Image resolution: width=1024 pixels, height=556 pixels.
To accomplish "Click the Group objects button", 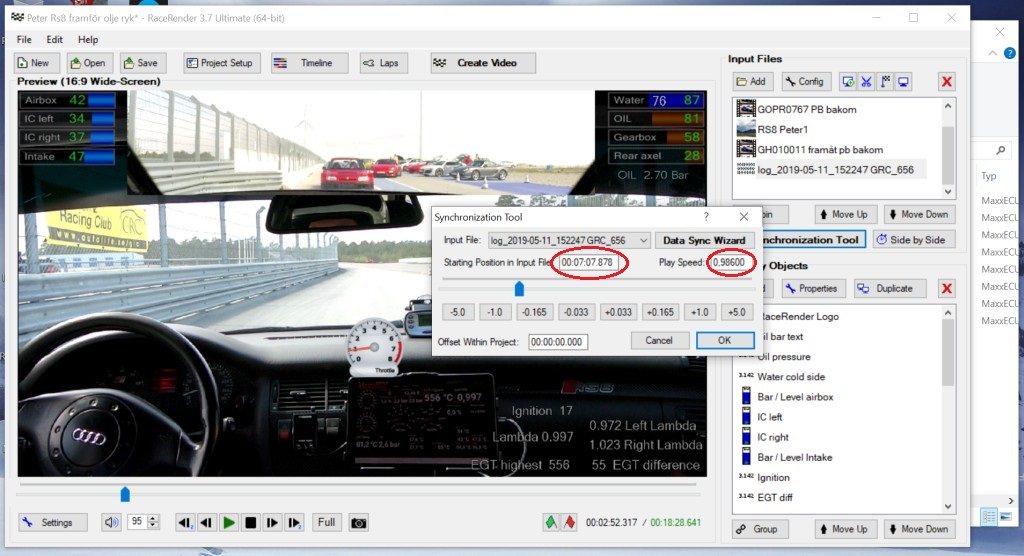I will (760, 529).
